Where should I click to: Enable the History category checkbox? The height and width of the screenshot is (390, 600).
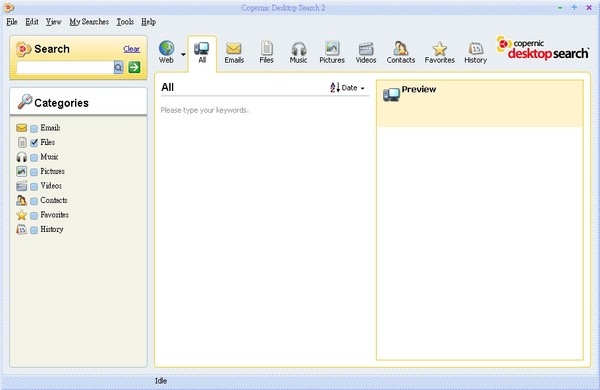34,230
